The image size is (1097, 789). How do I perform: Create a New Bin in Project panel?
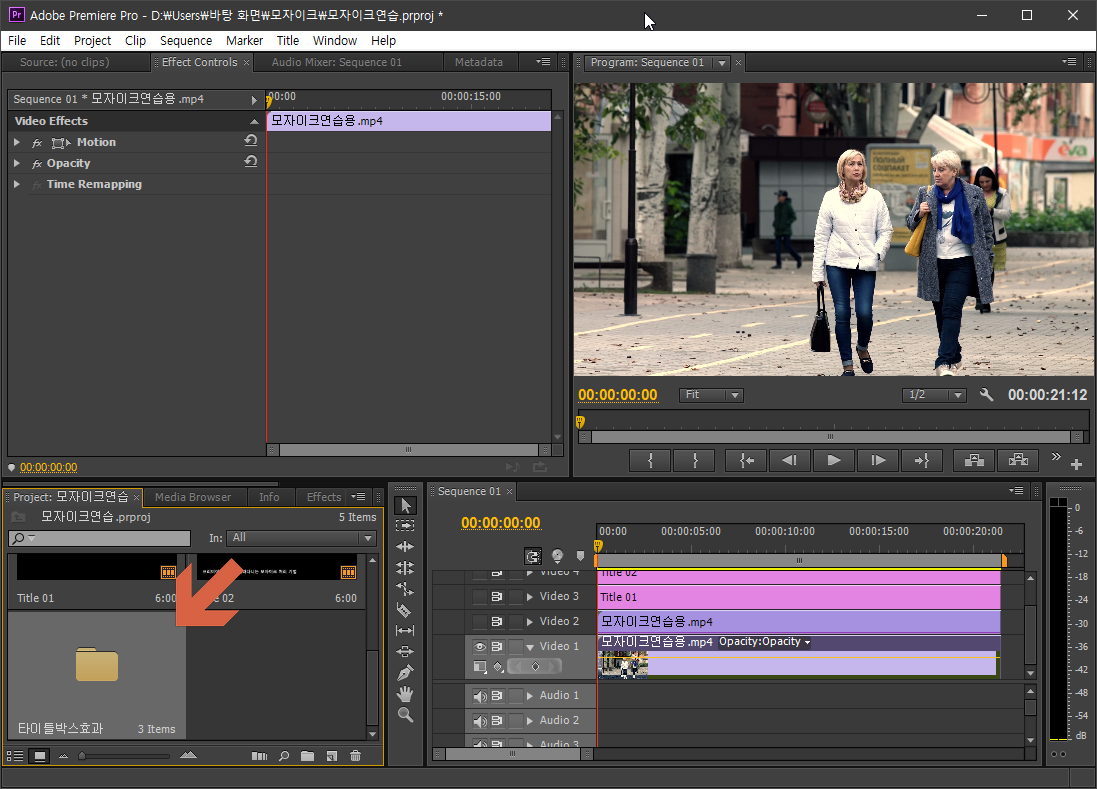coord(307,756)
